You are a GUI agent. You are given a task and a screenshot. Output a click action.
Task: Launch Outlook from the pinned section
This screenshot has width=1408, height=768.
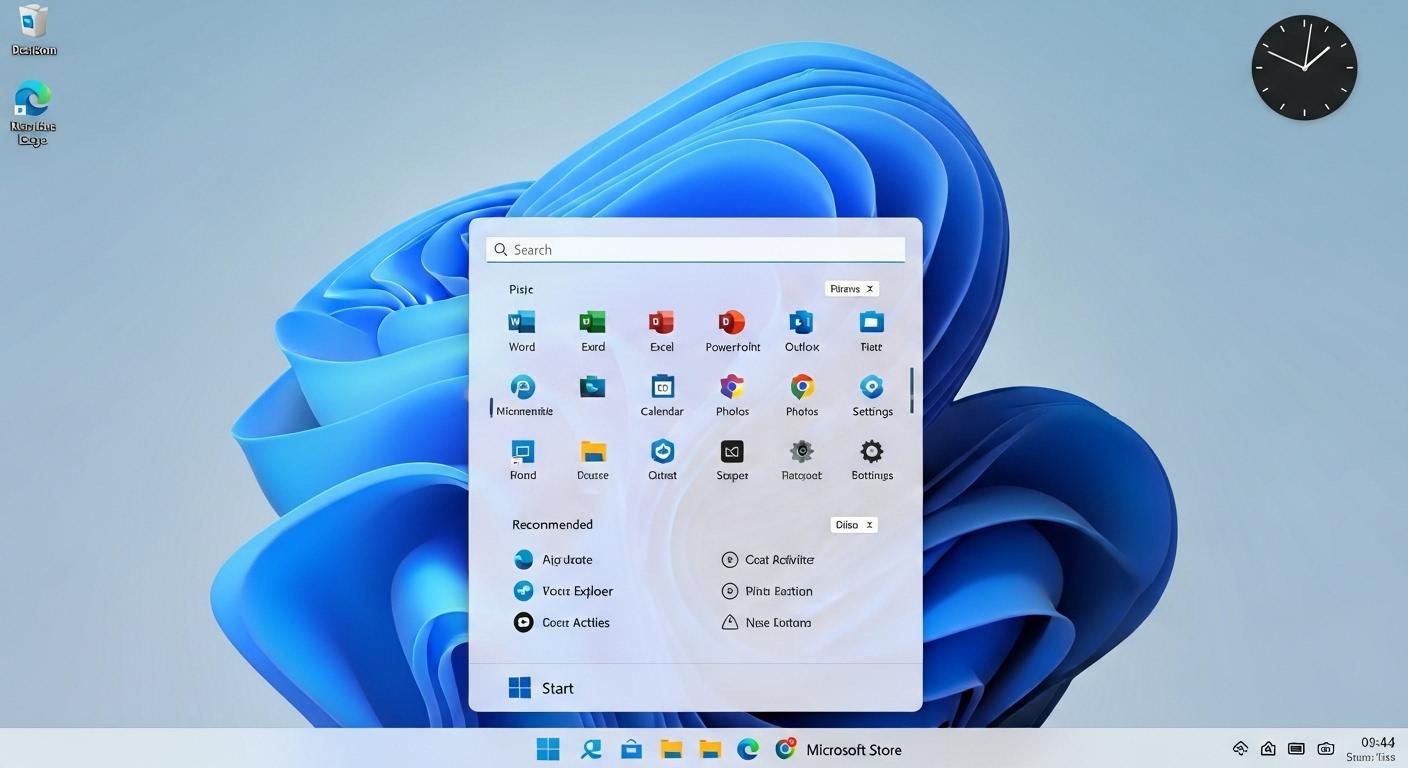801,330
